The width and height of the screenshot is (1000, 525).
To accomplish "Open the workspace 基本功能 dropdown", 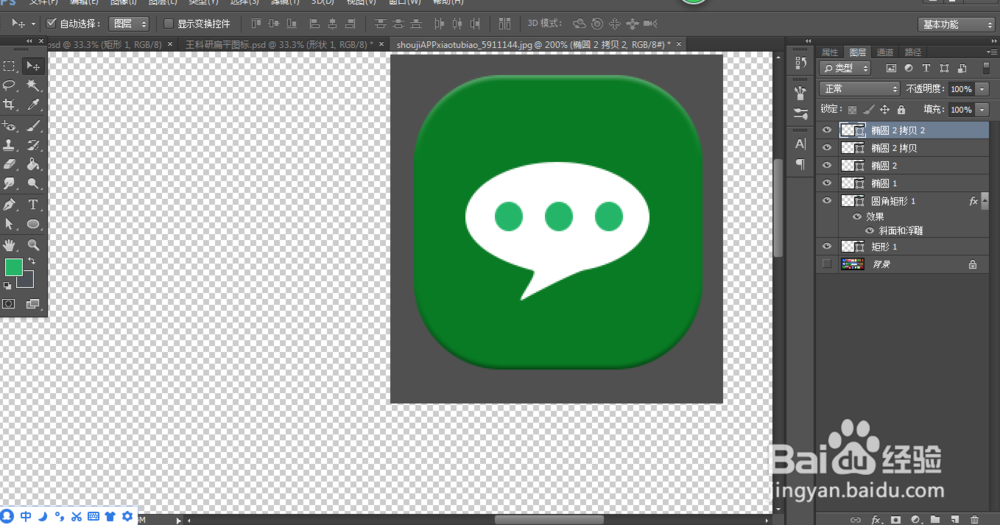I will point(956,24).
